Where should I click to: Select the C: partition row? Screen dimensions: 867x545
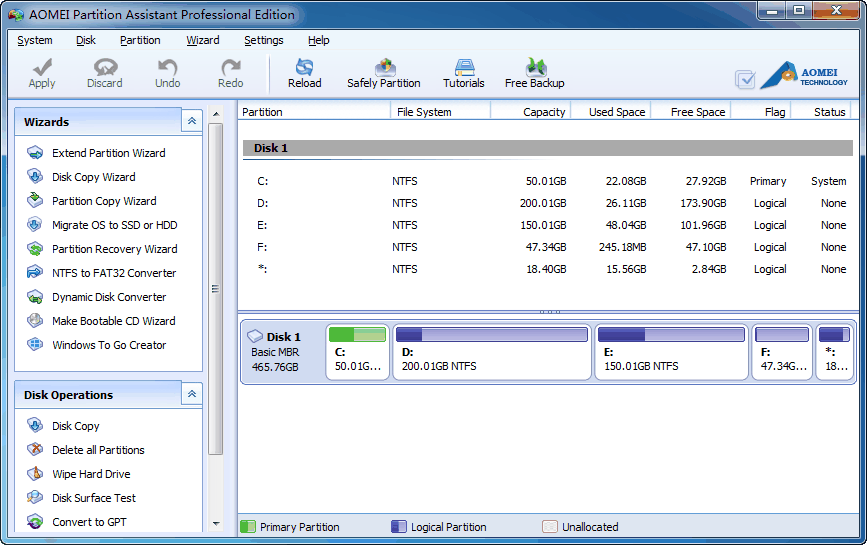coord(548,181)
